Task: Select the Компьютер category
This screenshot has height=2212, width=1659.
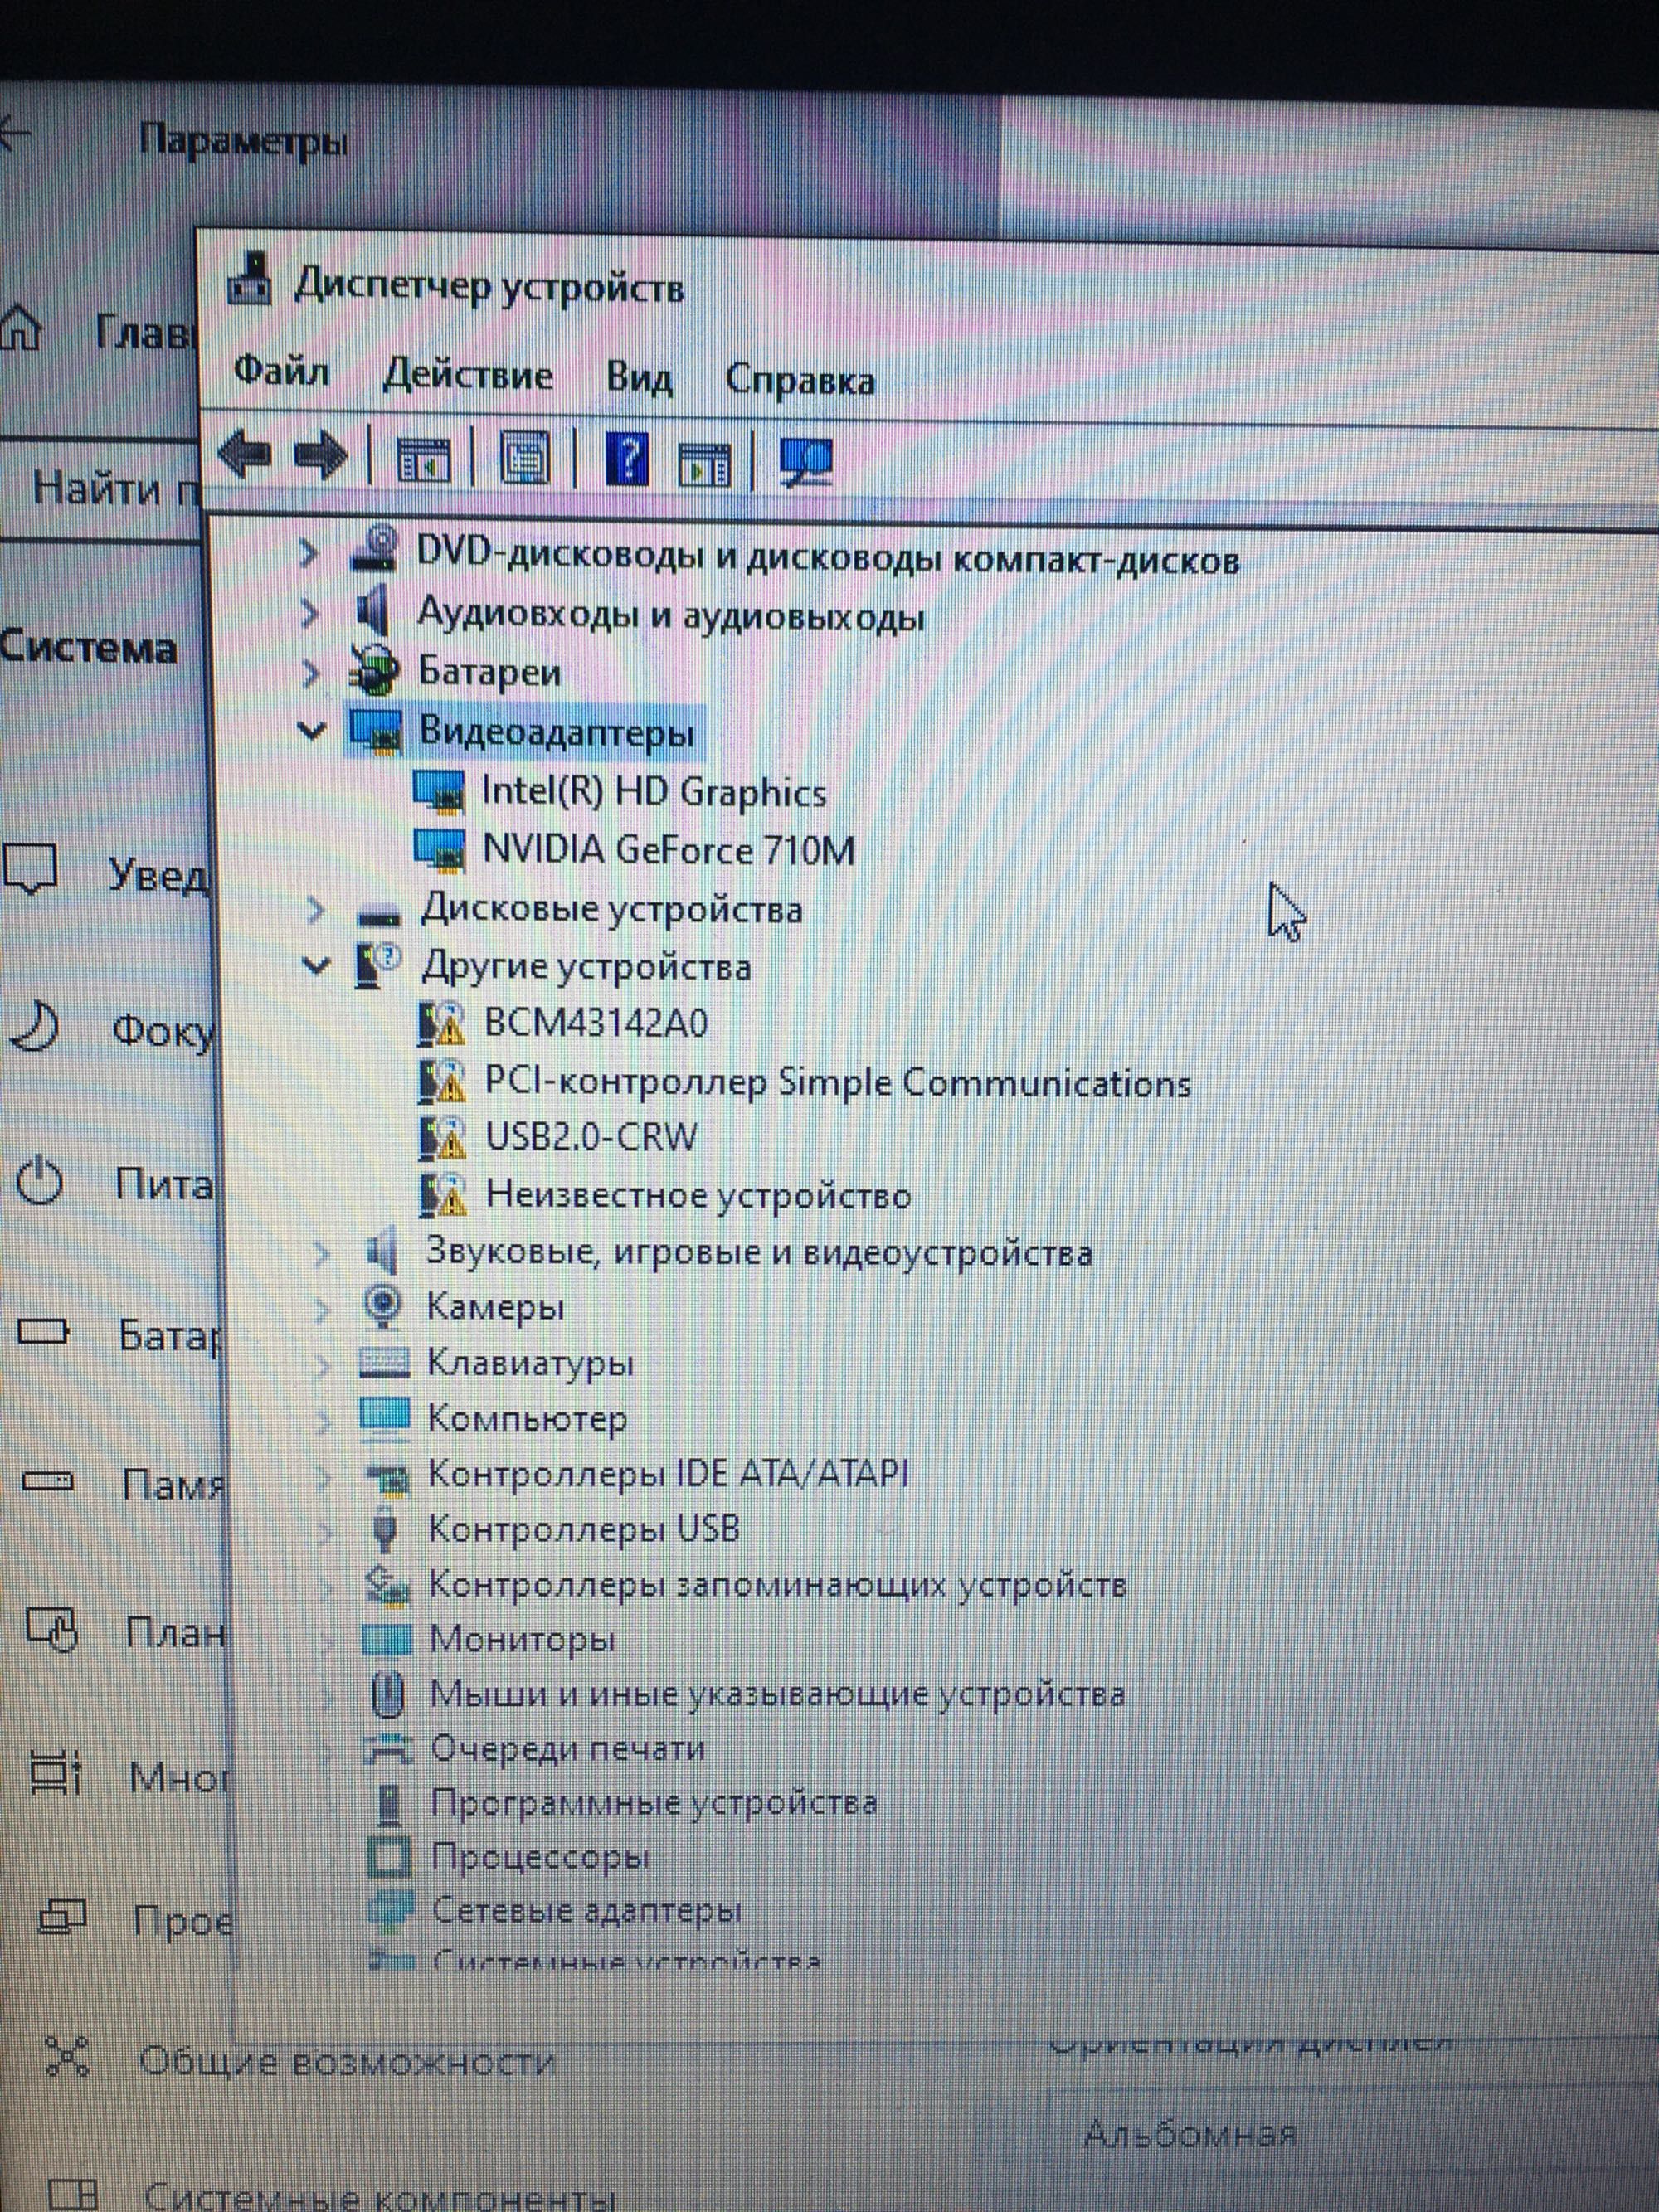Action: click(527, 1418)
